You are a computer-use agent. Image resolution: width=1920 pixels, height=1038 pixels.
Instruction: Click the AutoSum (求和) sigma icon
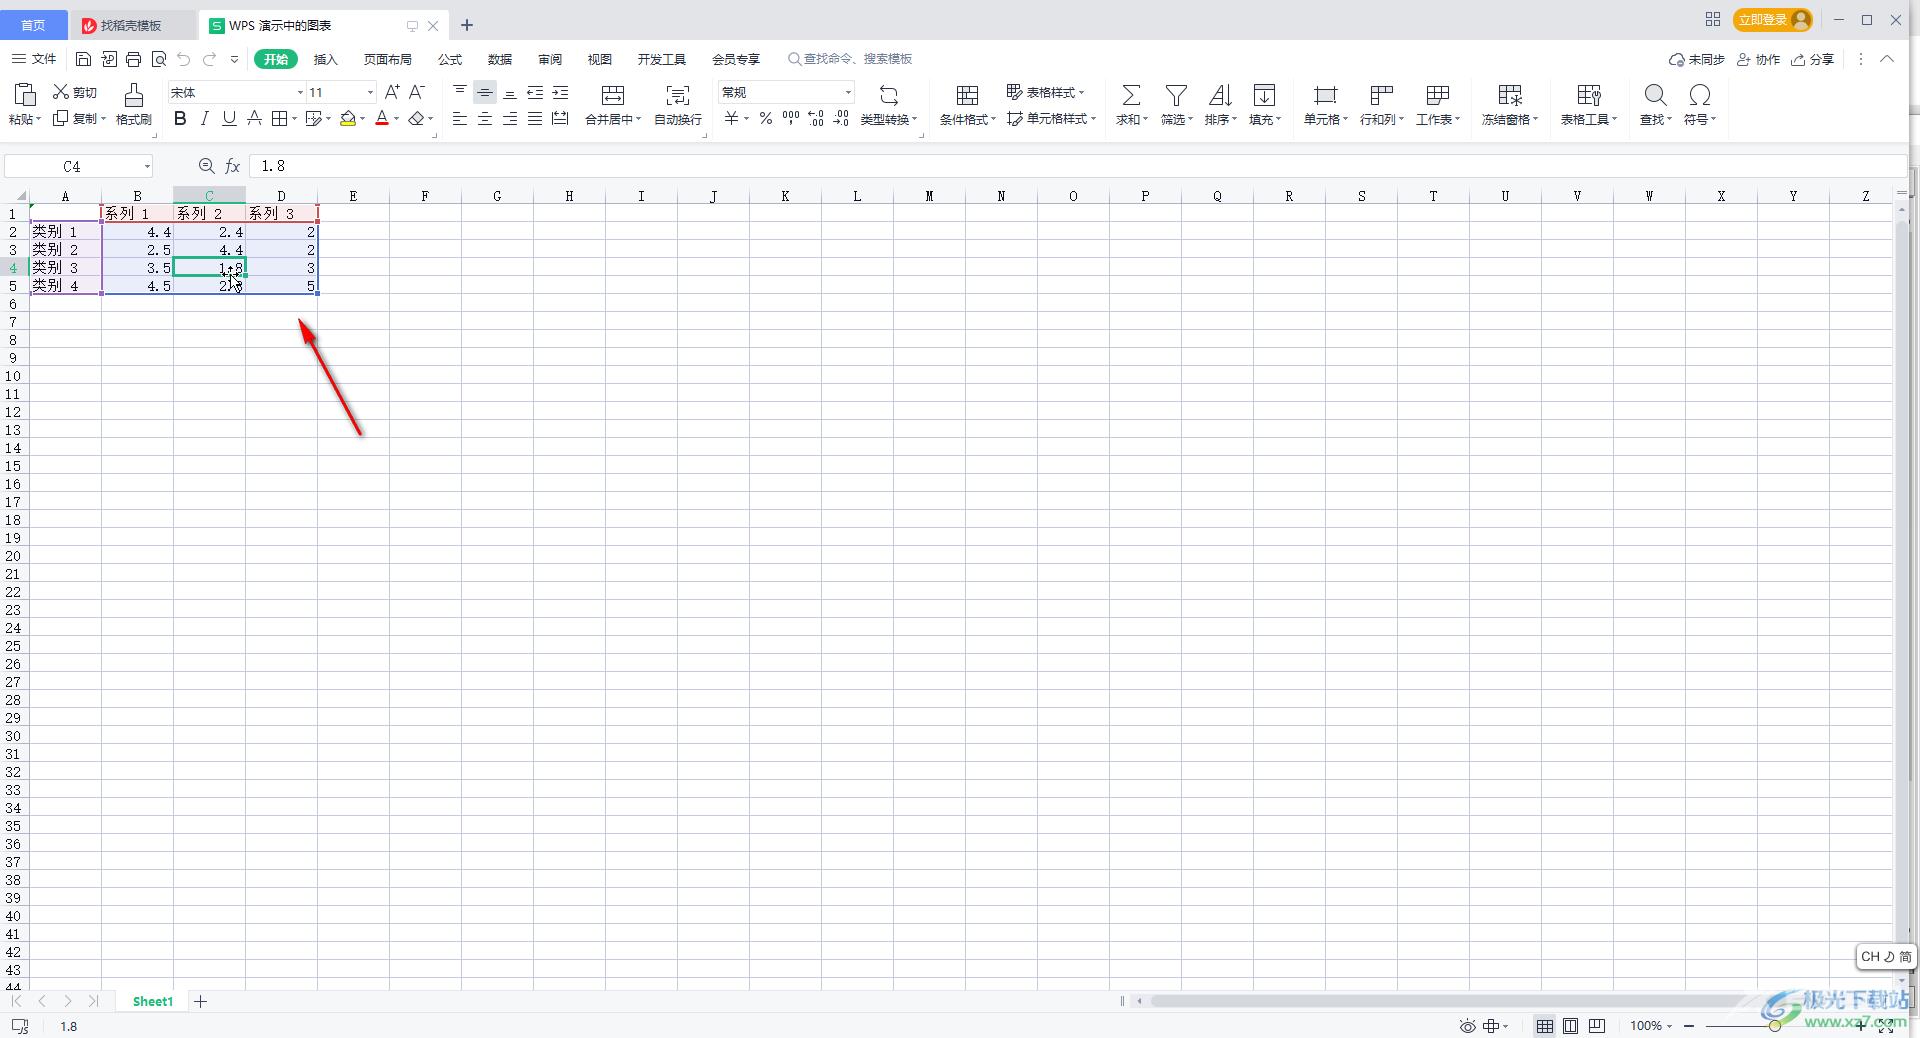[x=1131, y=95]
